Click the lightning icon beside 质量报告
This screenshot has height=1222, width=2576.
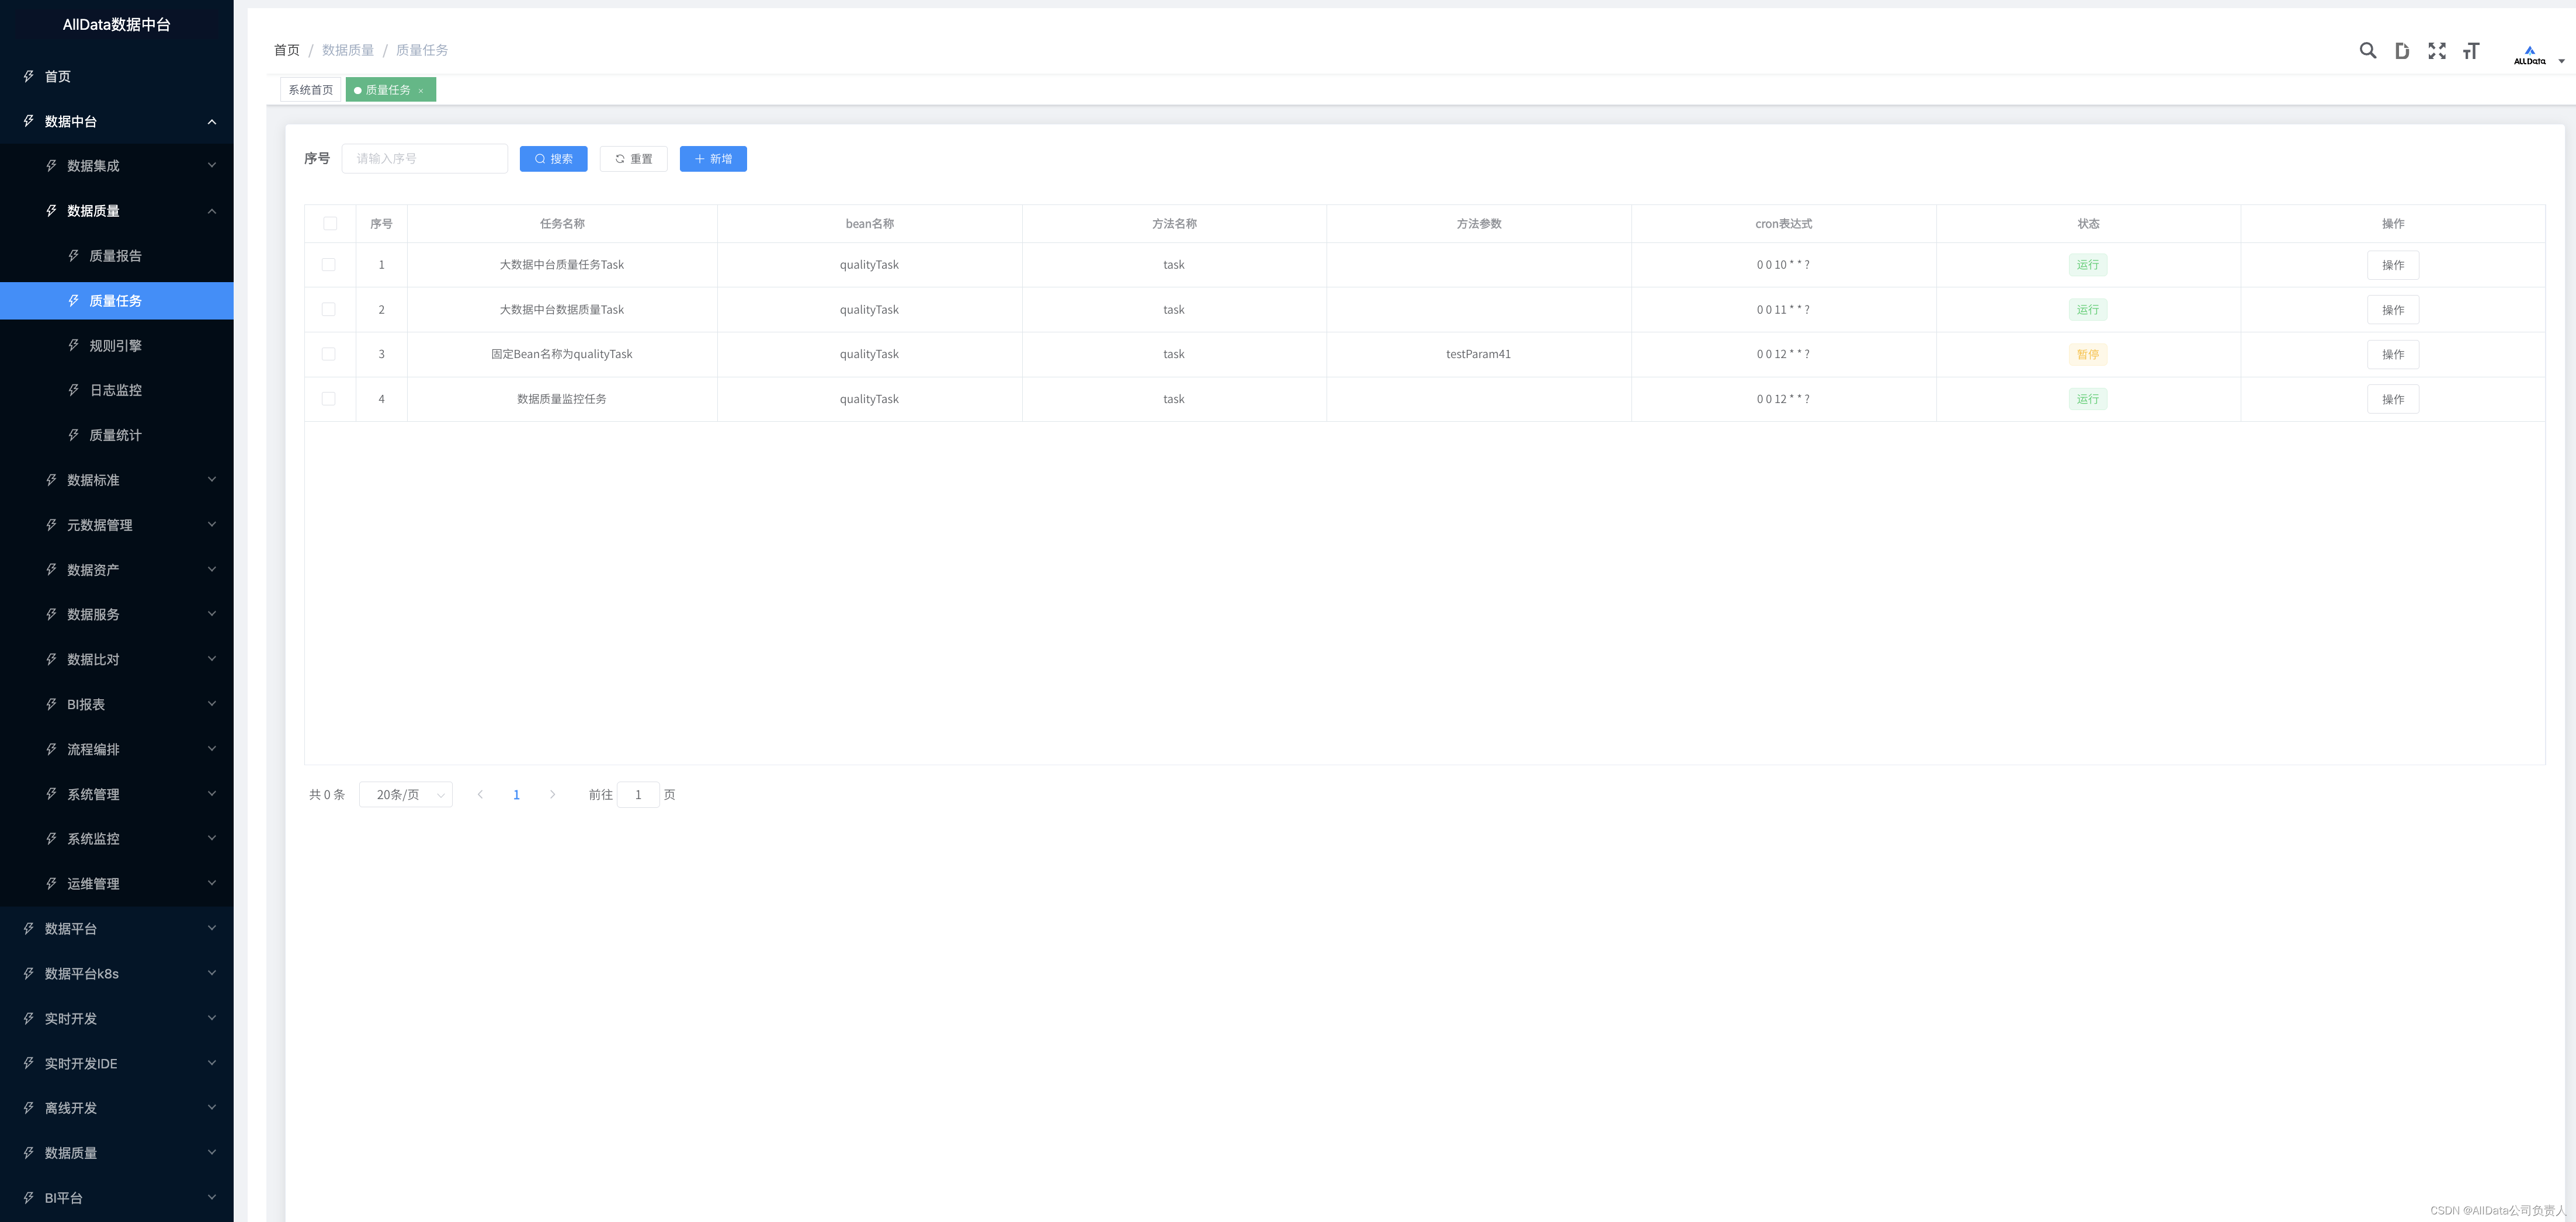73,256
